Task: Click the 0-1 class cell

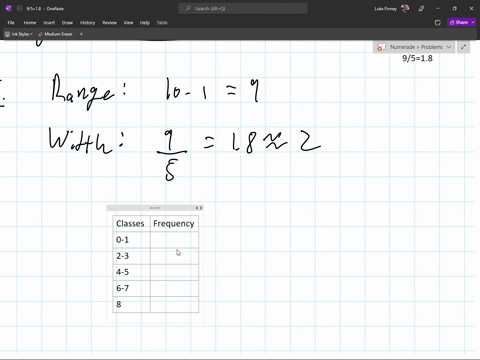Action: [131, 240]
